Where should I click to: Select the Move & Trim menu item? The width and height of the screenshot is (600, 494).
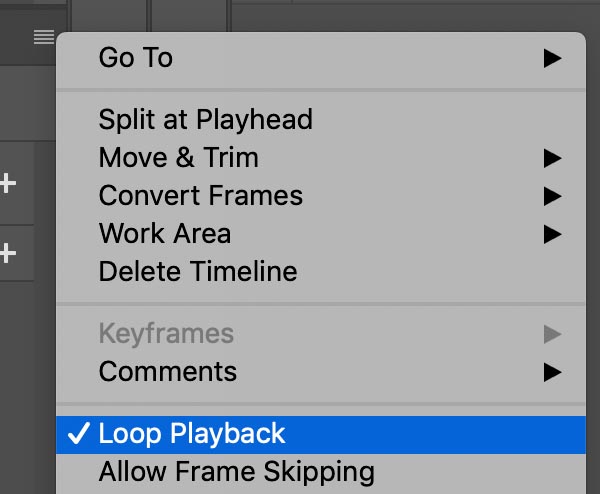coord(321,158)
